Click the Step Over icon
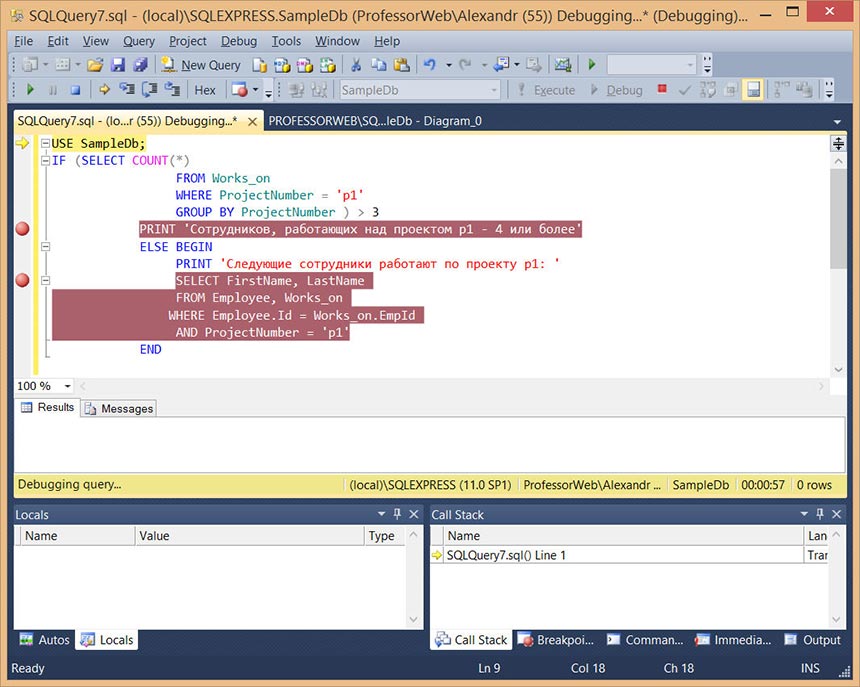The image size is (860, 687). 149,89
